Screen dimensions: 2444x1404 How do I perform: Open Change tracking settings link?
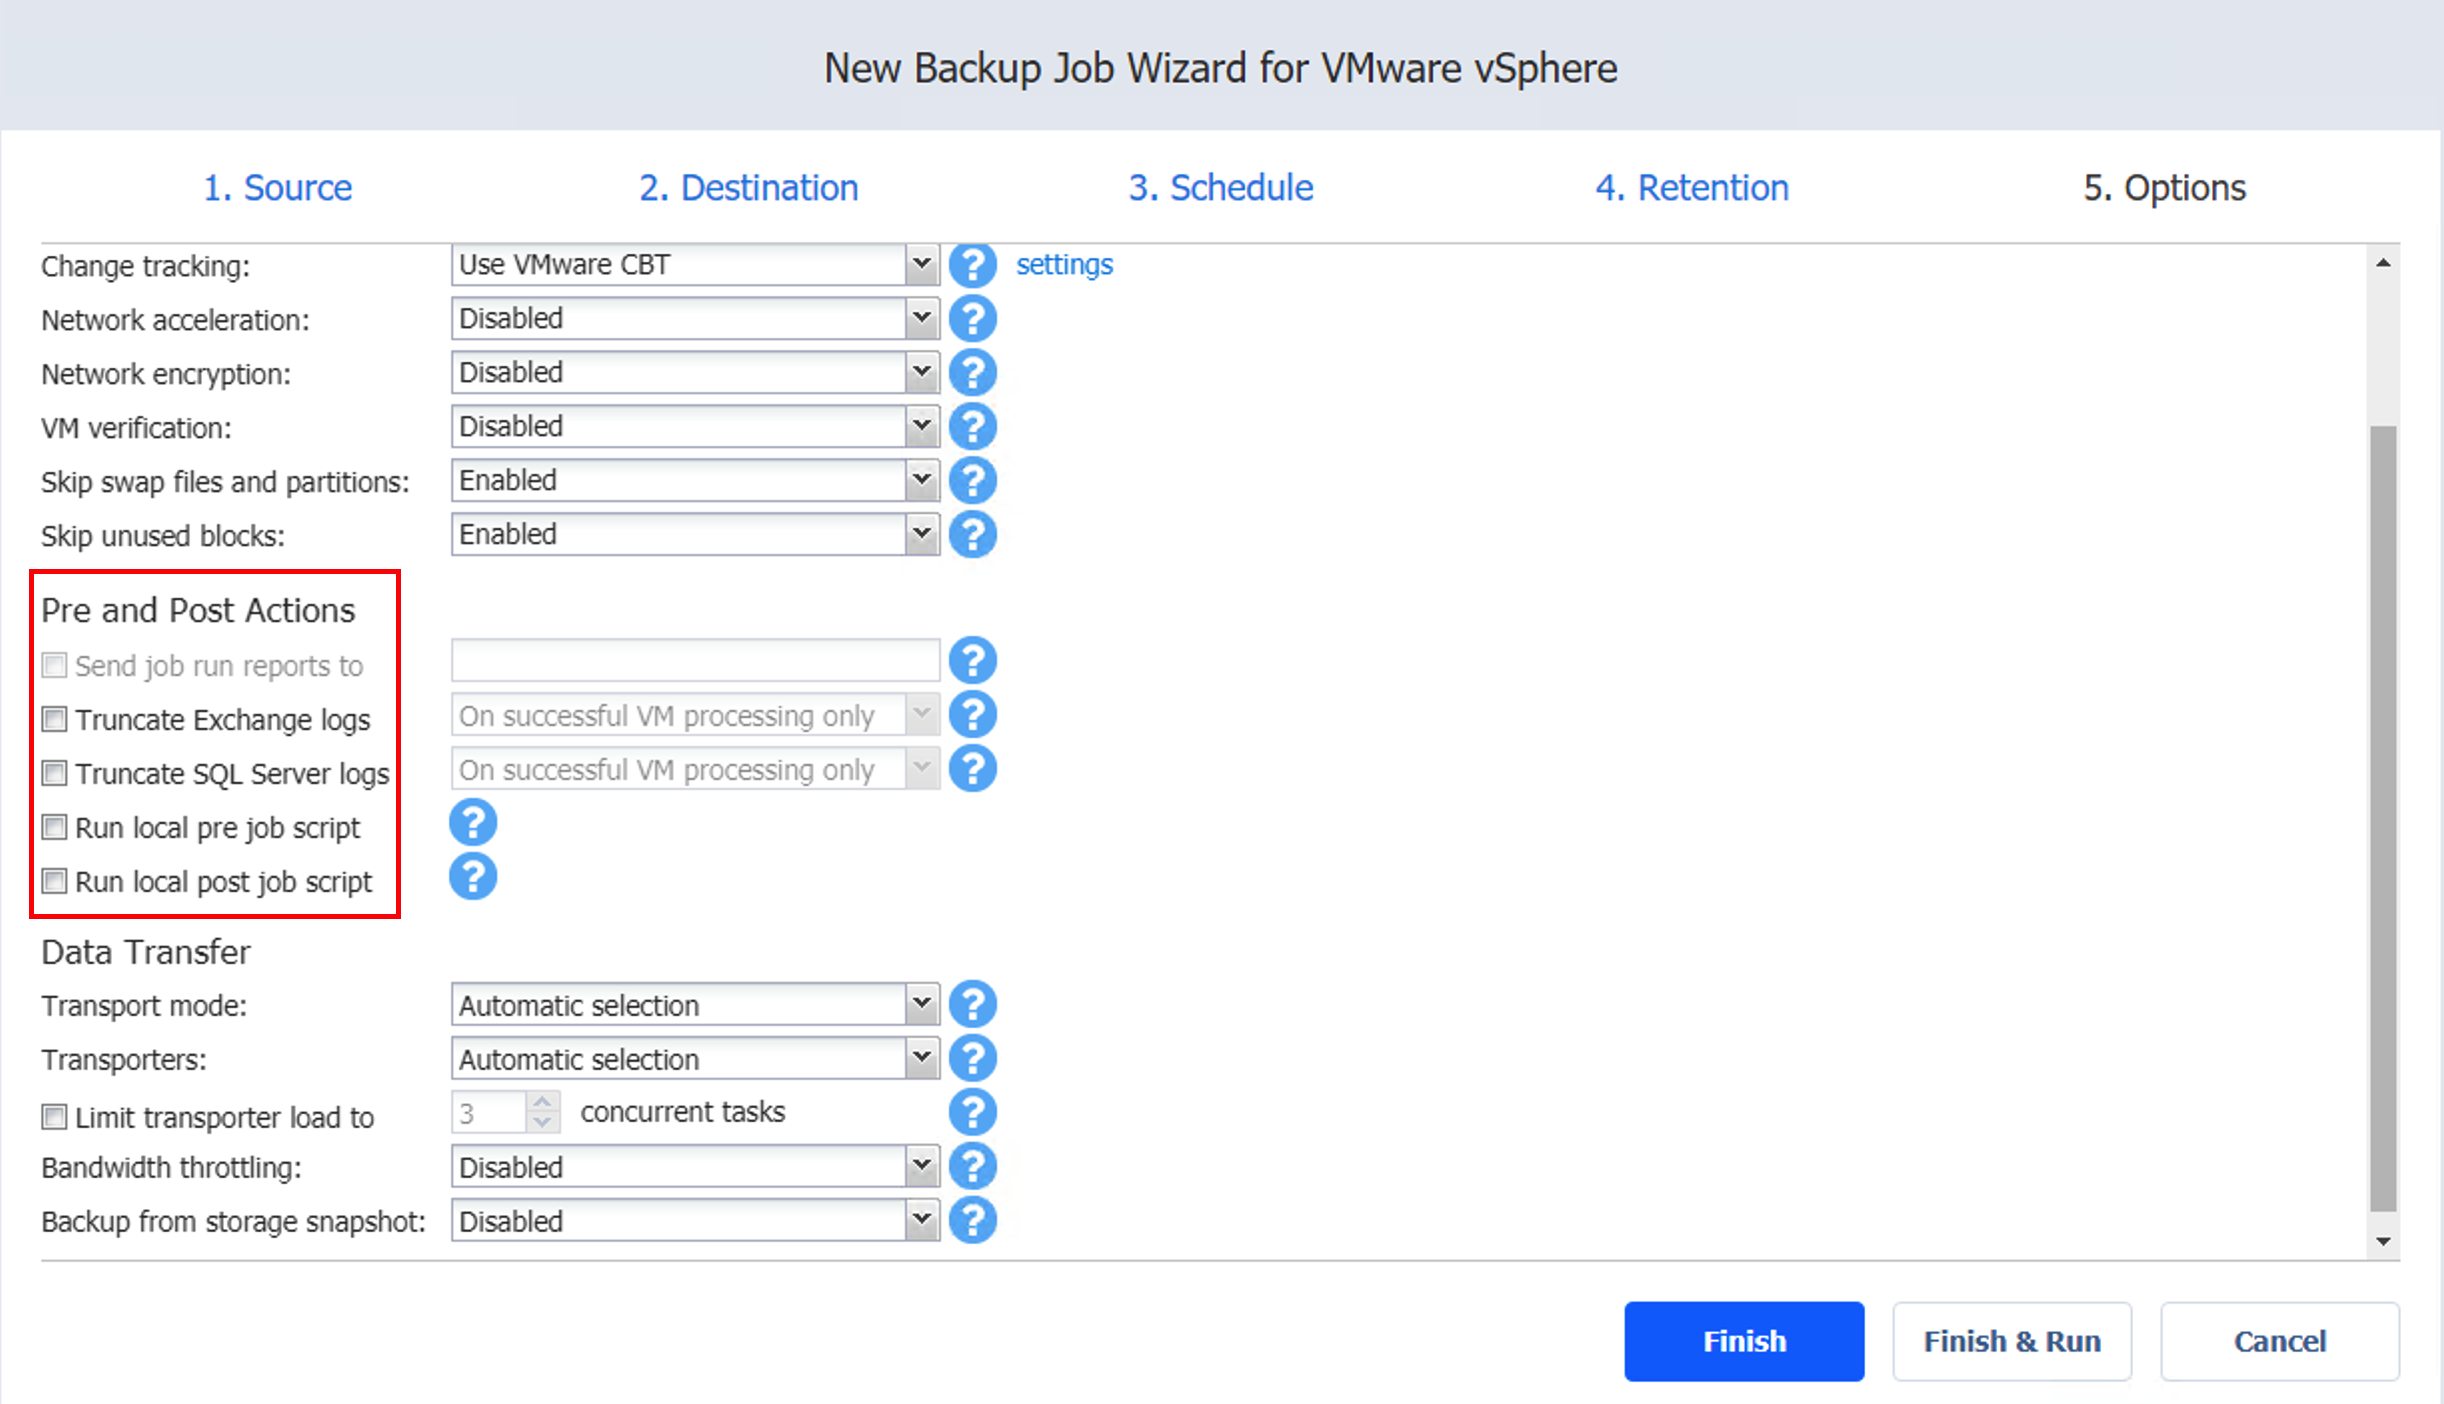(x=1064, y=264)
